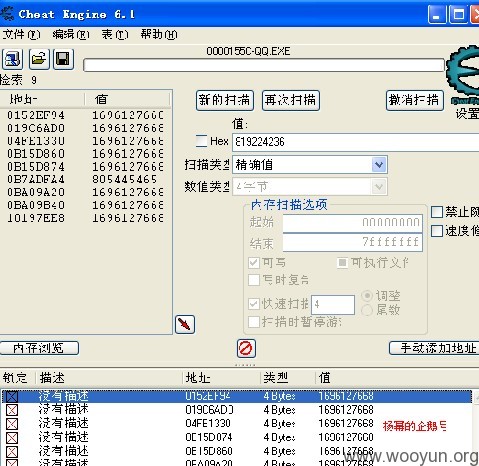The width and height of the screenshot is (479, 466).
Task: Click the 值 column header in results
Action: (x=128, y=99)
